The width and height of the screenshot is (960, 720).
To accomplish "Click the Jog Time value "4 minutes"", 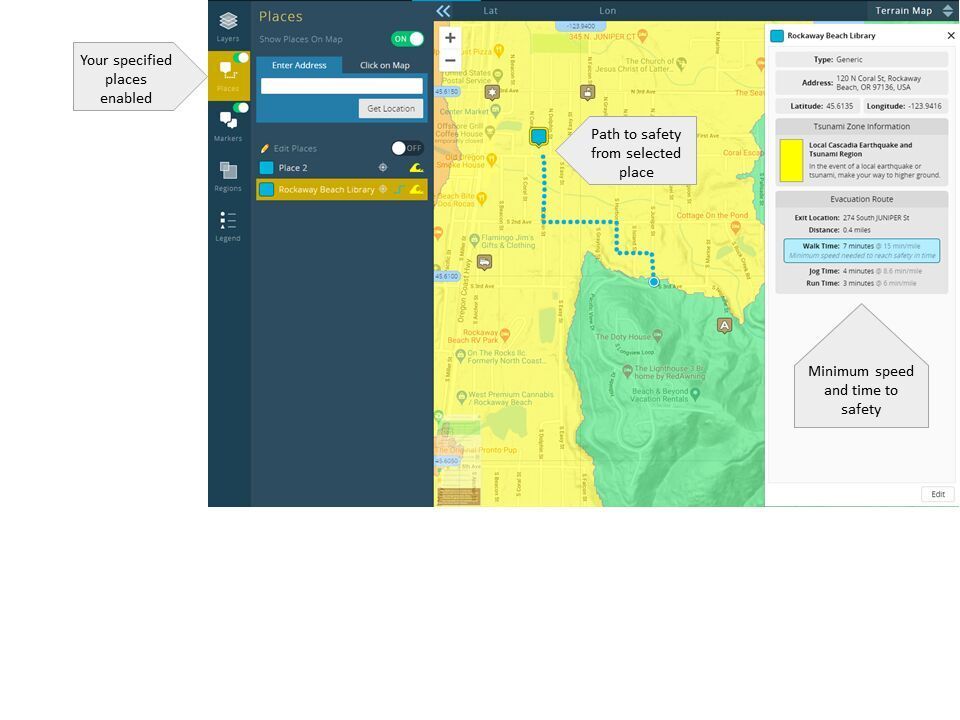I will (858, 271).
